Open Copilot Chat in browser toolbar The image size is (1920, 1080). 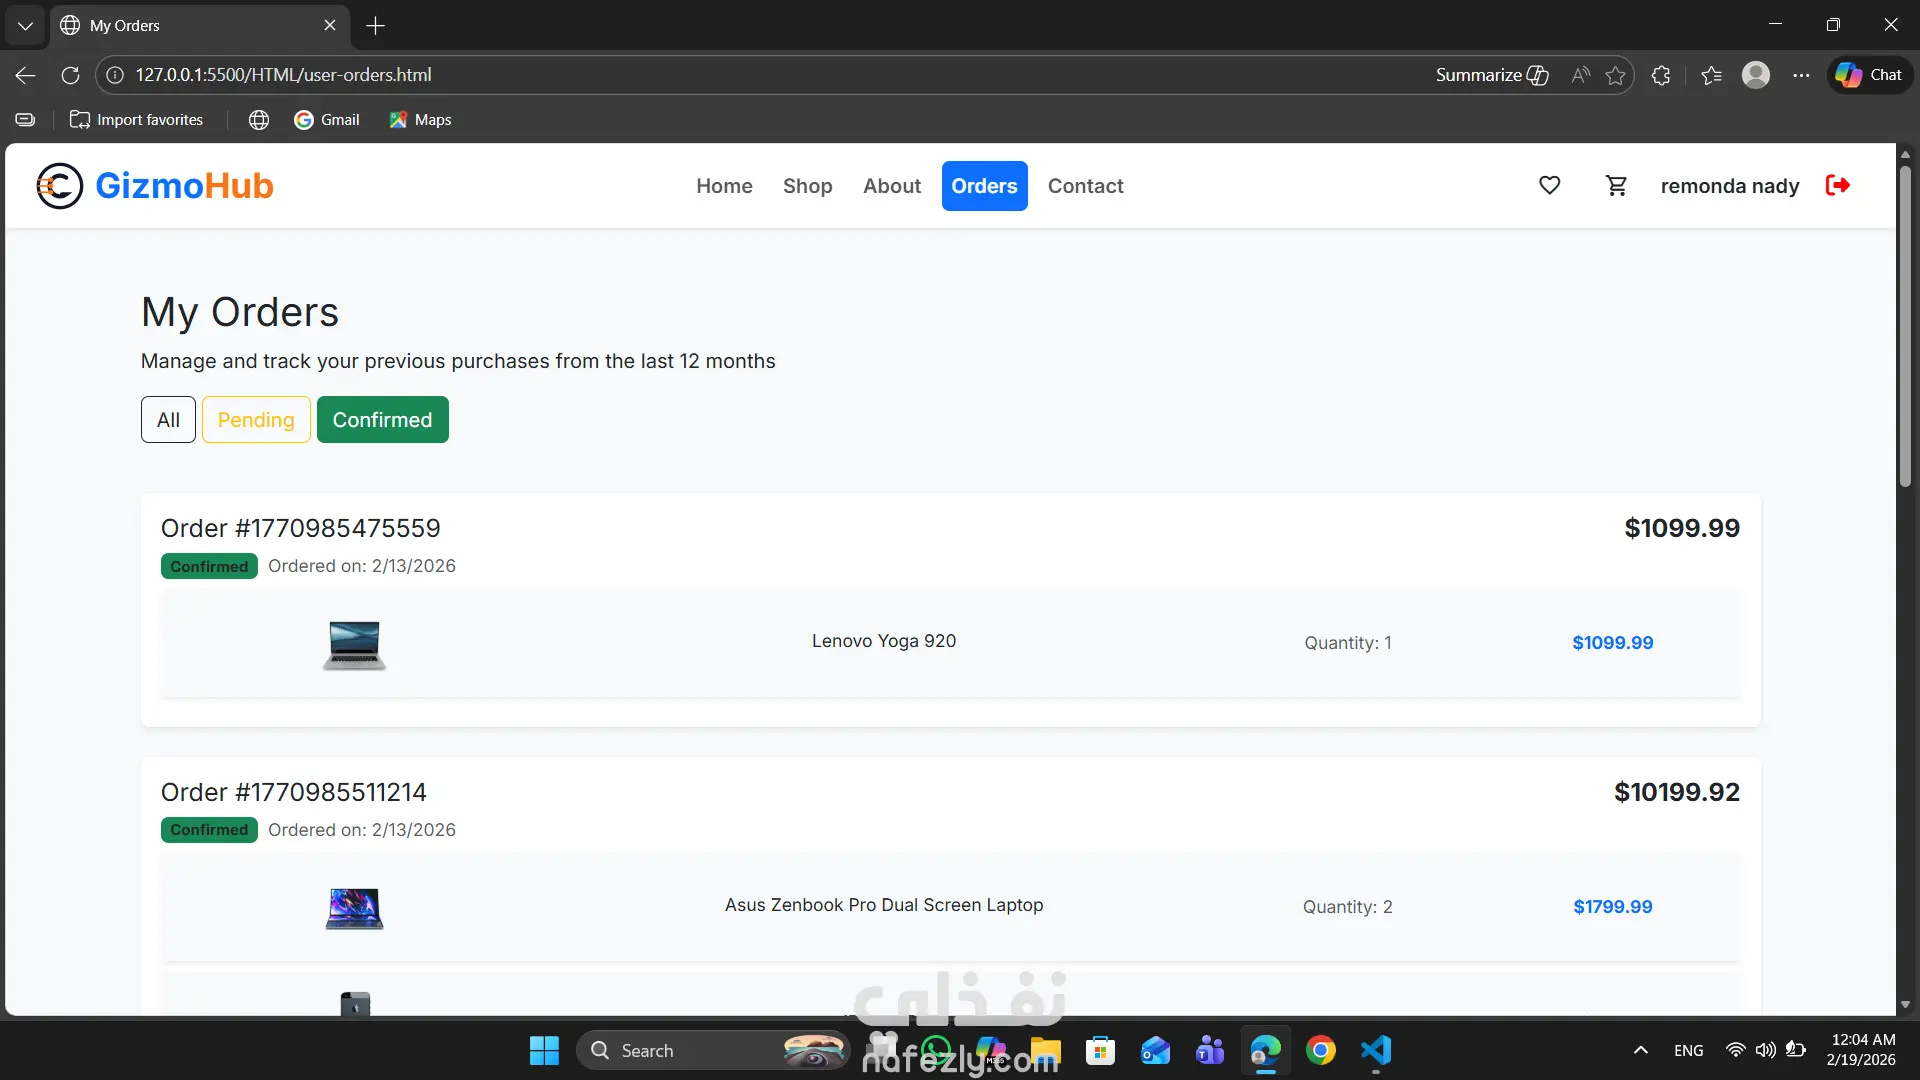coord(1869,75)
